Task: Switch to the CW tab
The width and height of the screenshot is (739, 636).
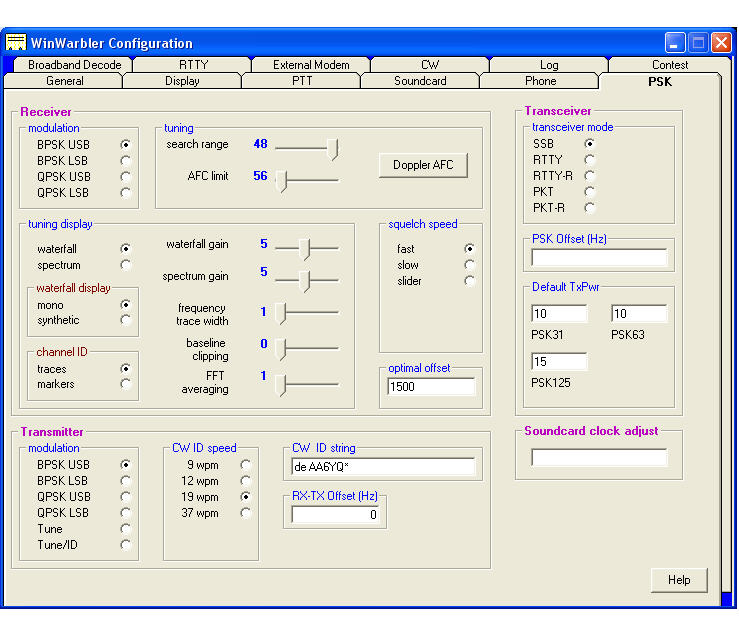Action: (x=430, y=65)
